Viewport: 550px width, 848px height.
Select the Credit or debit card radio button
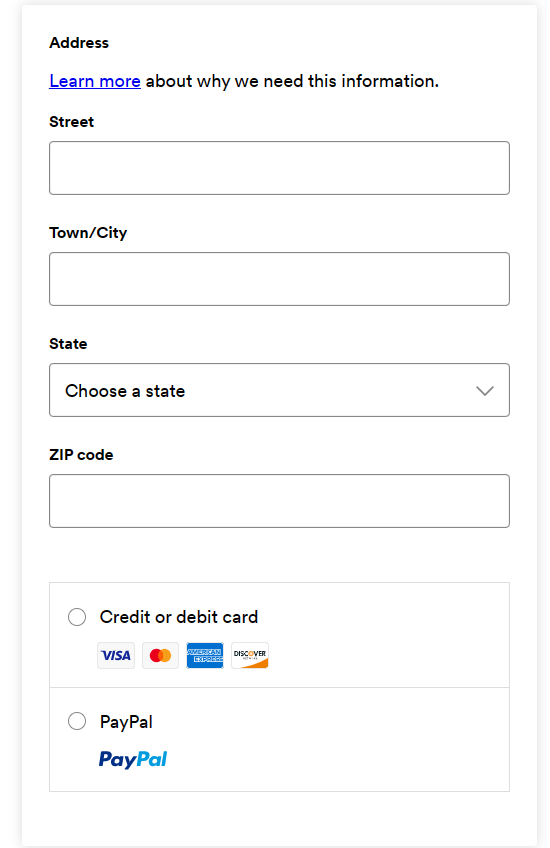[x=77, y=617]
